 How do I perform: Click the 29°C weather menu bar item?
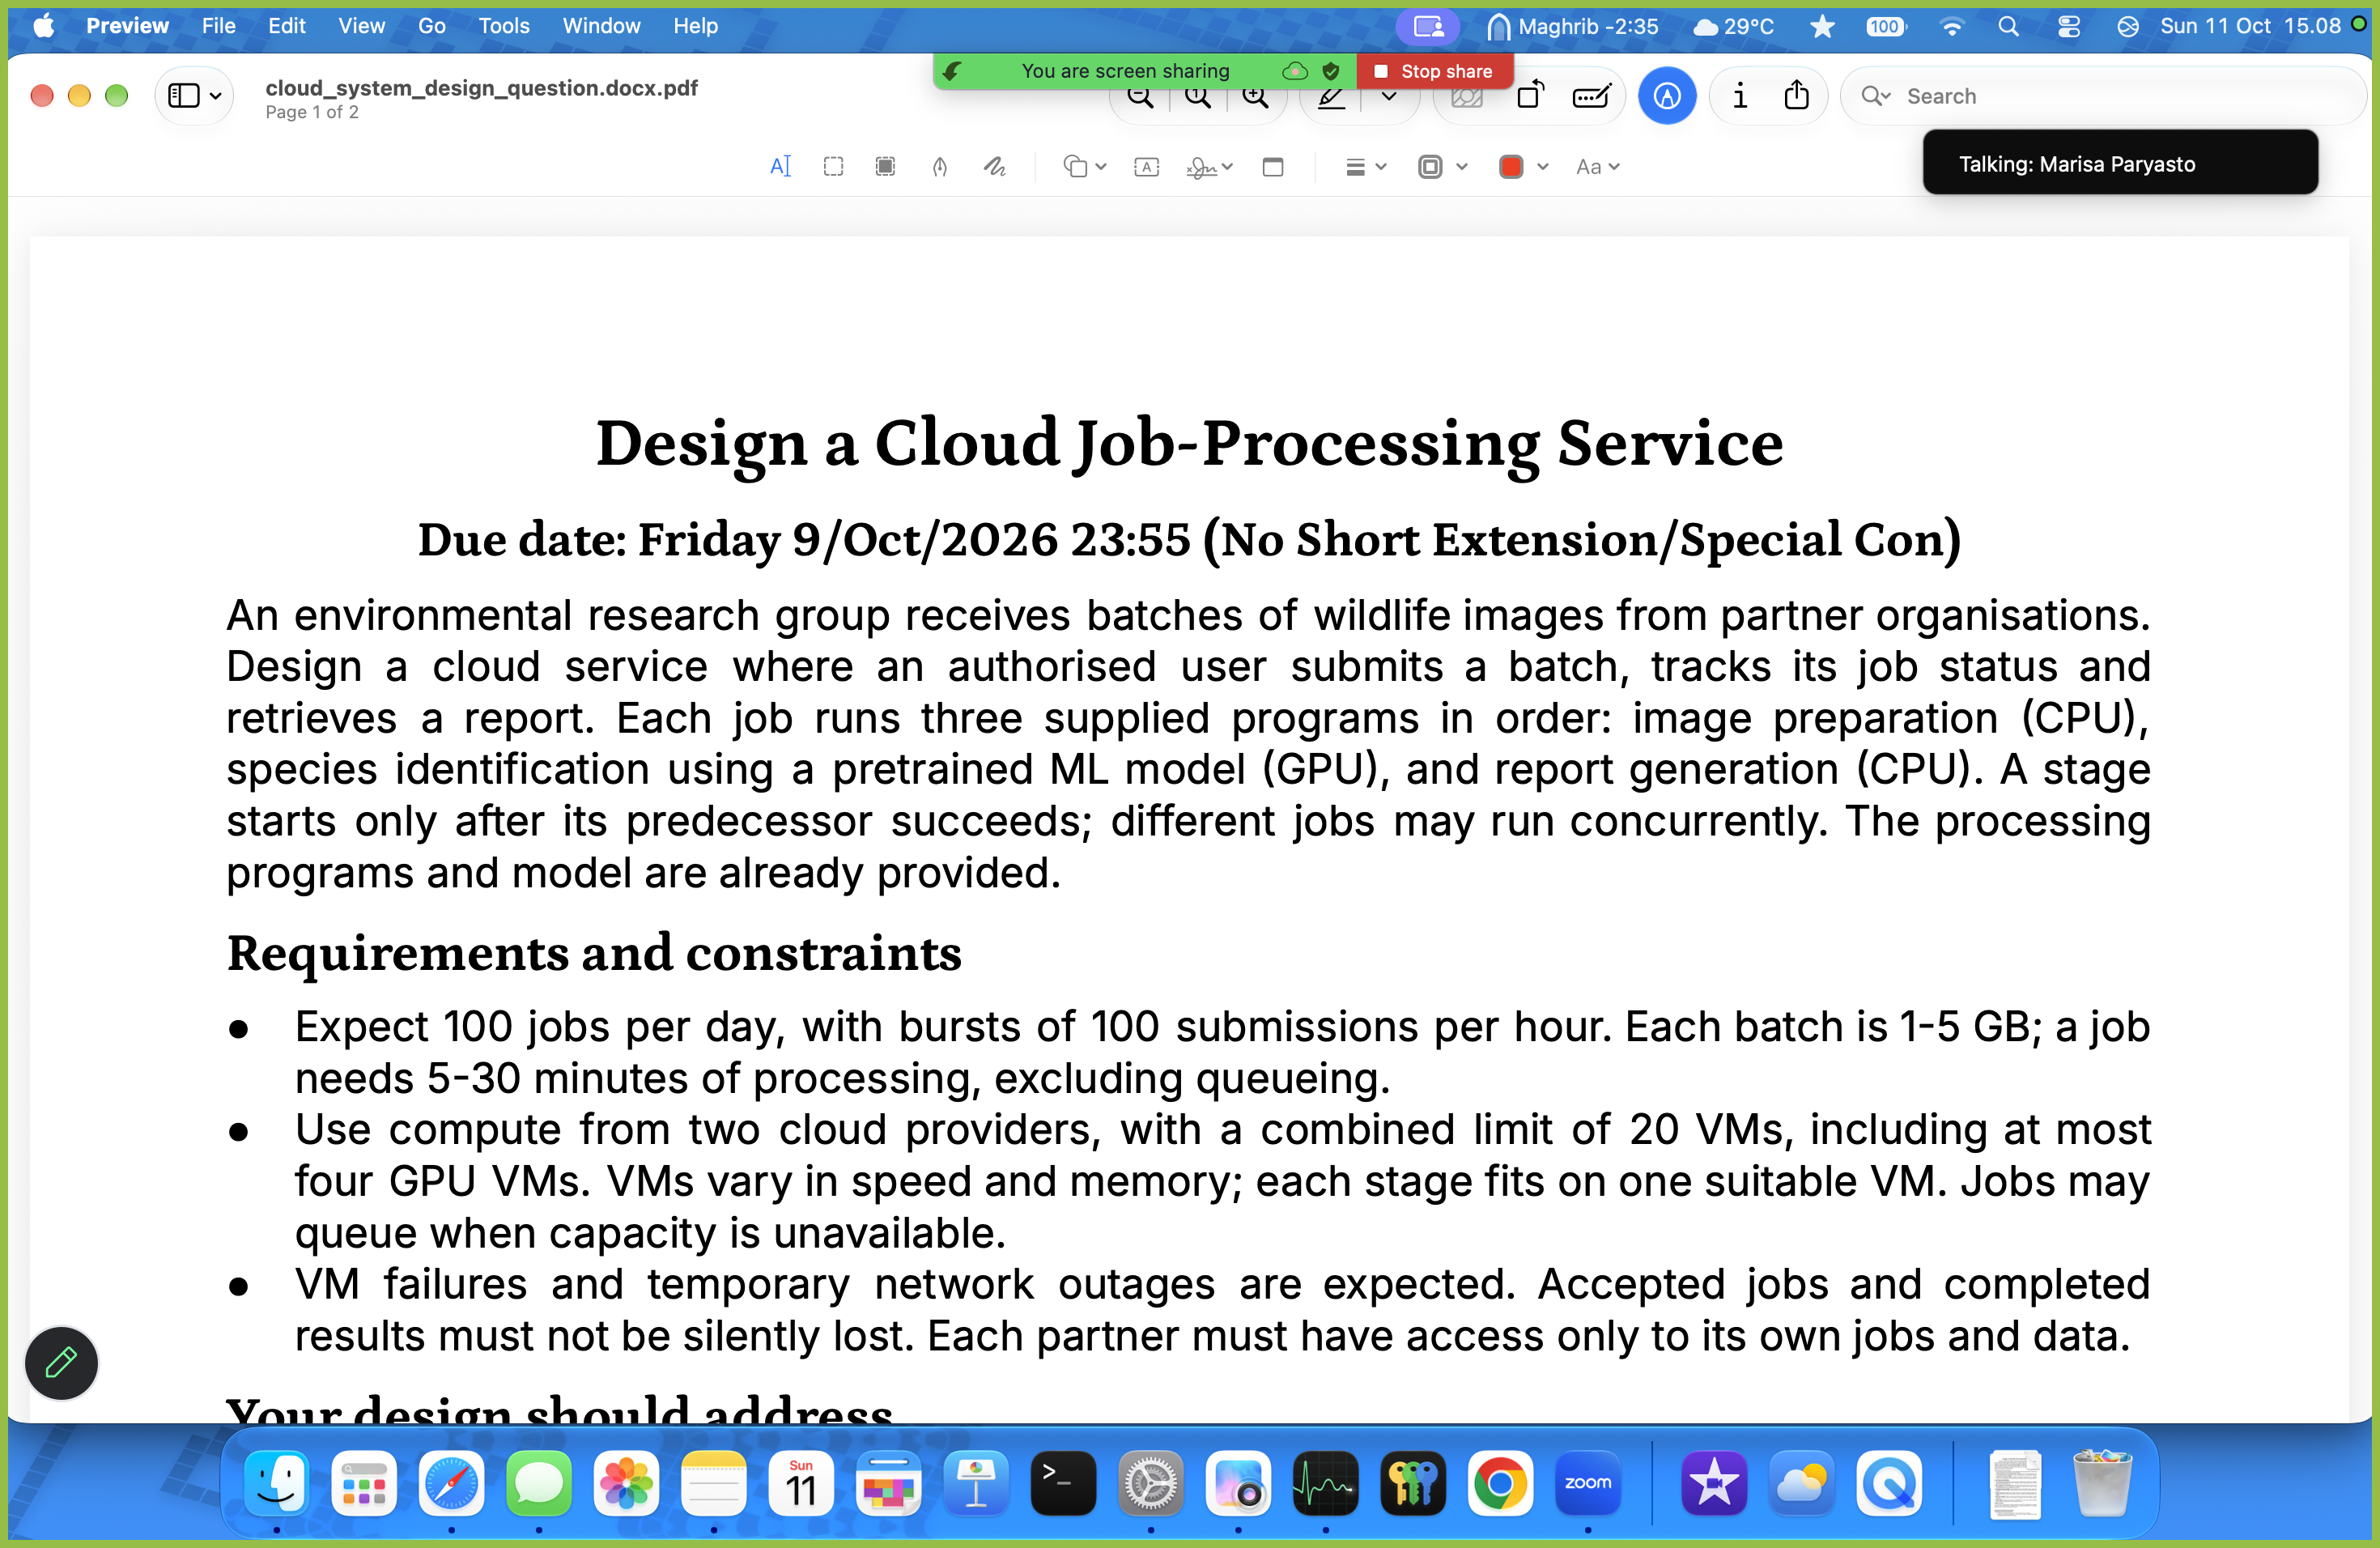click(1734, 26)
